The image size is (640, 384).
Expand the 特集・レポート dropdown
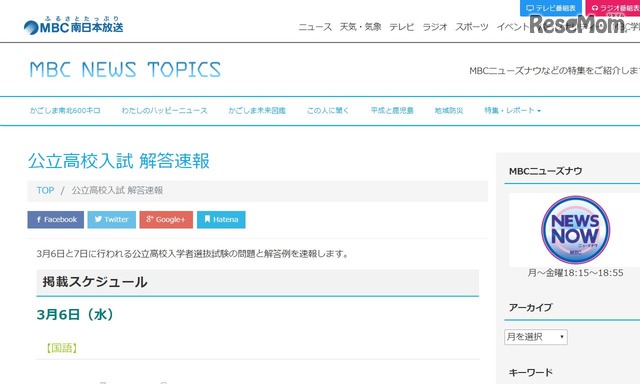[512, 111]
